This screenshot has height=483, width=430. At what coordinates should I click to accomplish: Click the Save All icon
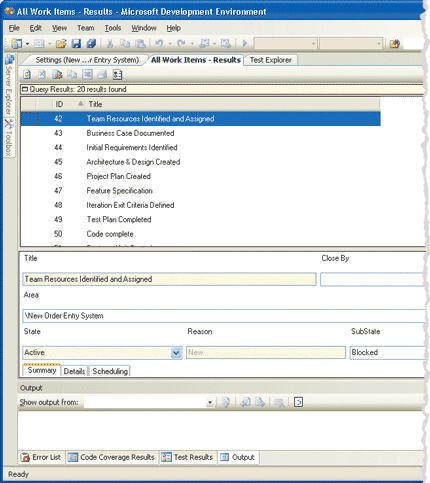pyautogui.click(x=91, y=43)
